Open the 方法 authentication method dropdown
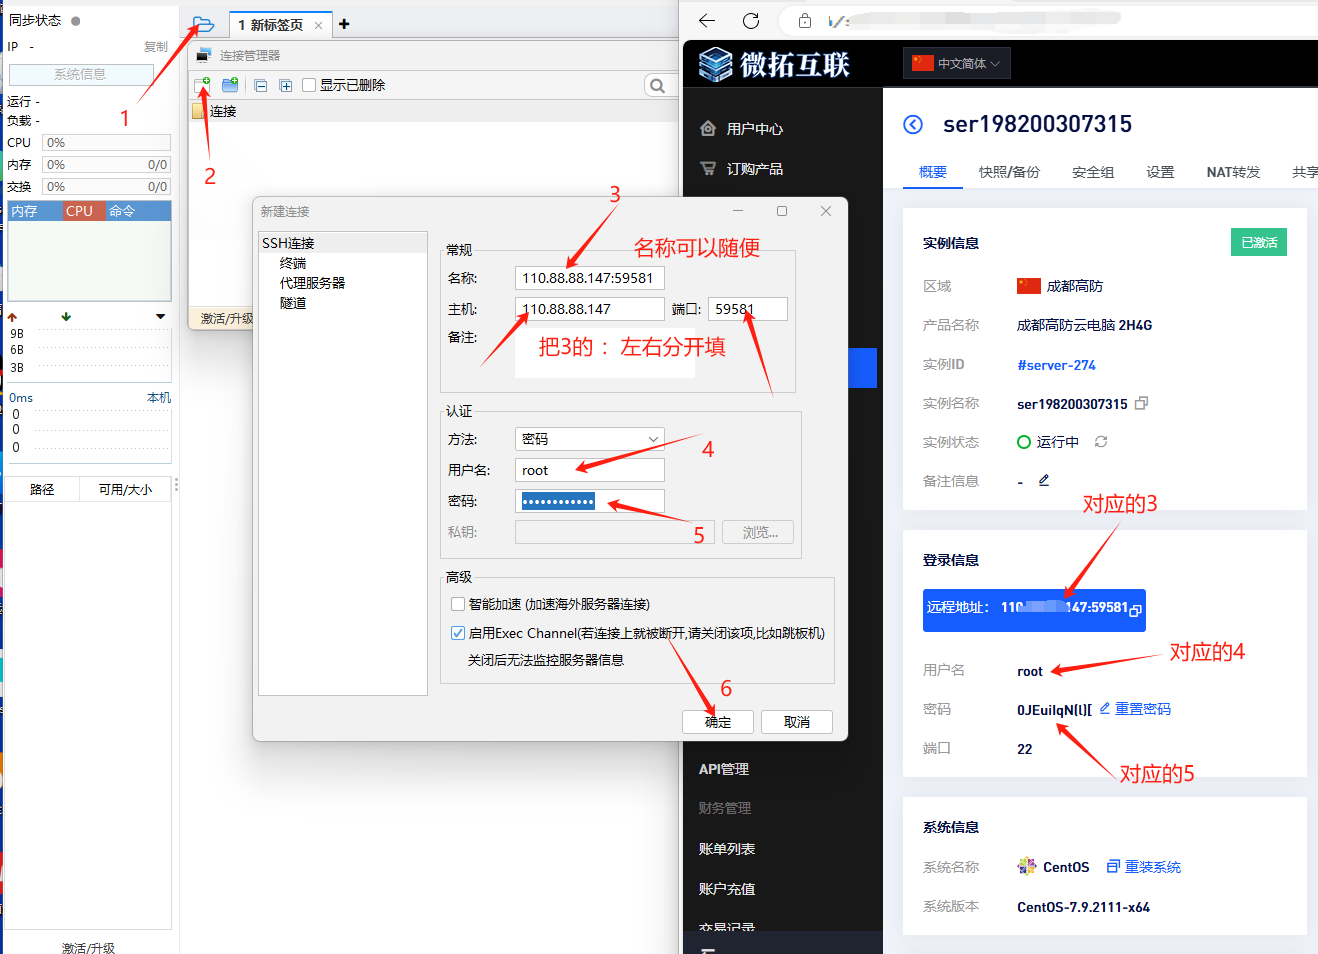The width and height of the screenshot is (1318, 954). (589, 439)
